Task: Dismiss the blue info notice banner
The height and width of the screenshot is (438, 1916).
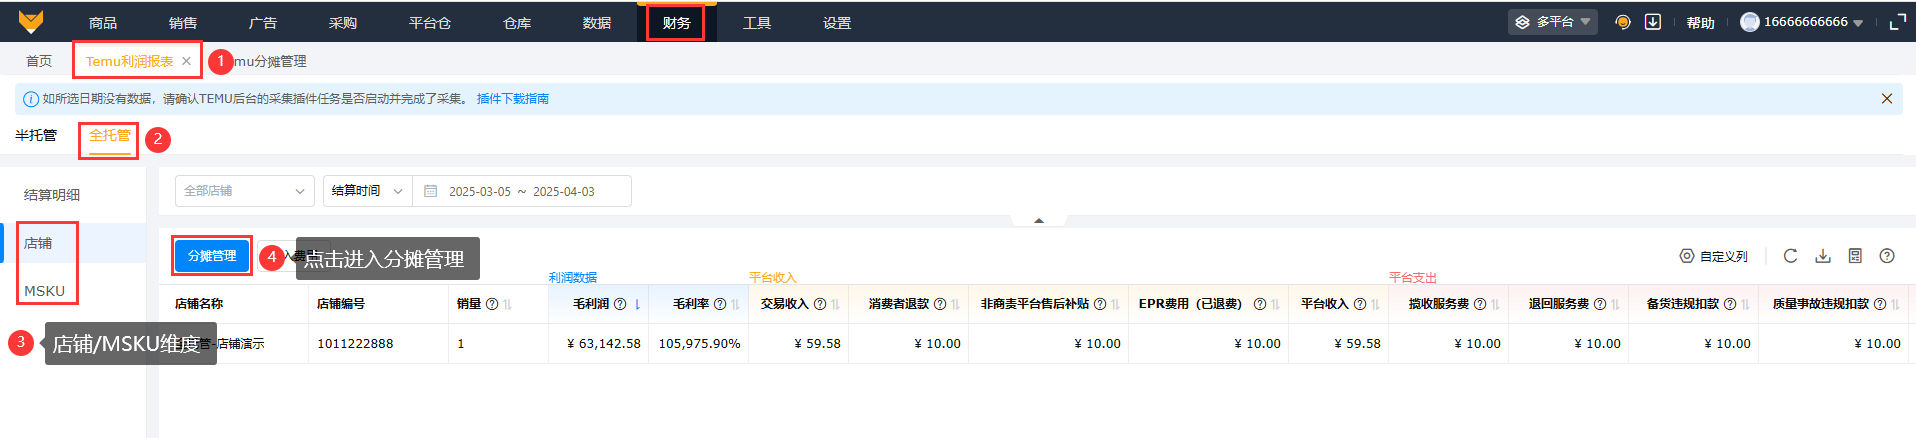Action: 1887,99
